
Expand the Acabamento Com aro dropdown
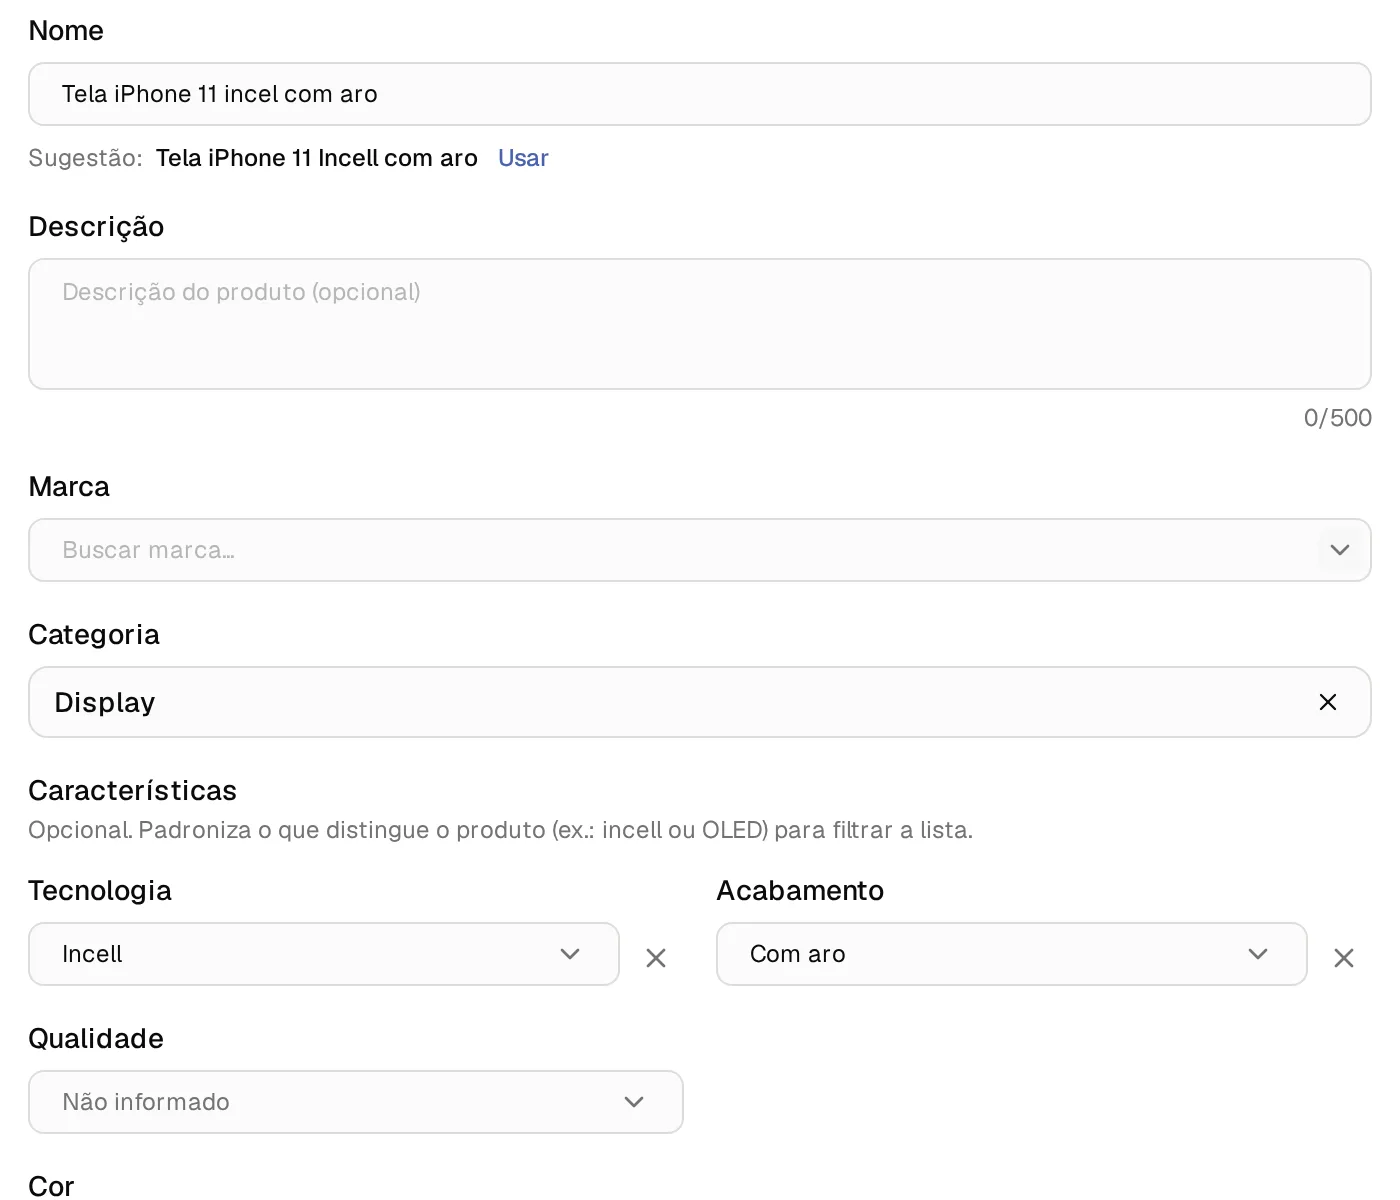tap(1012, 954)
